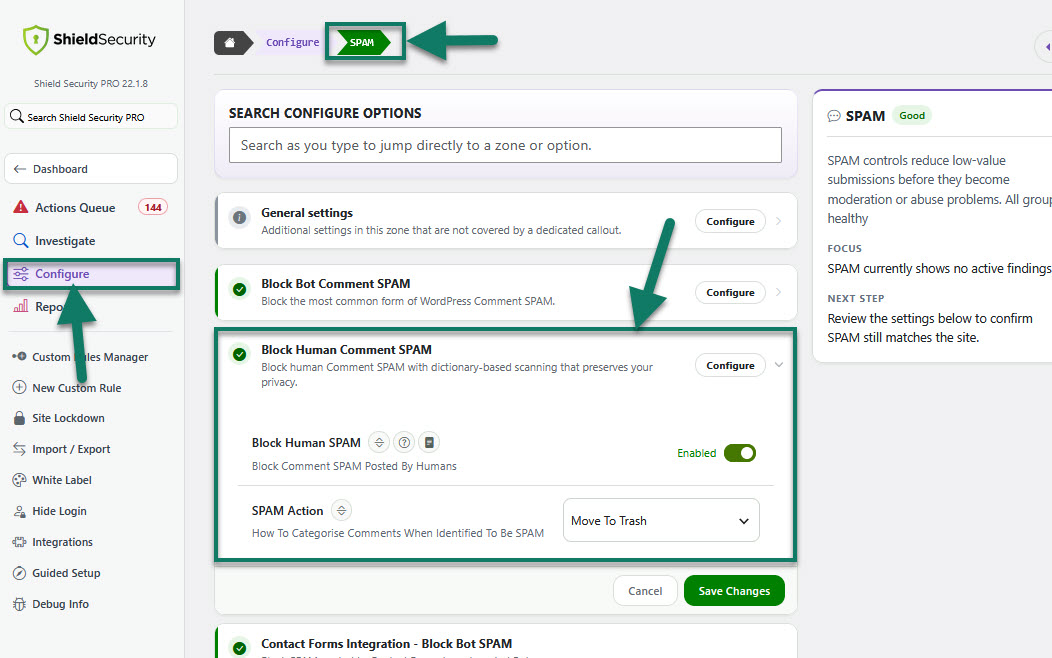Click the Contact Forms Integration - Block Bot SPAM title
Viewport: 1052px width, 658px height.
click(x=386, y=643)
